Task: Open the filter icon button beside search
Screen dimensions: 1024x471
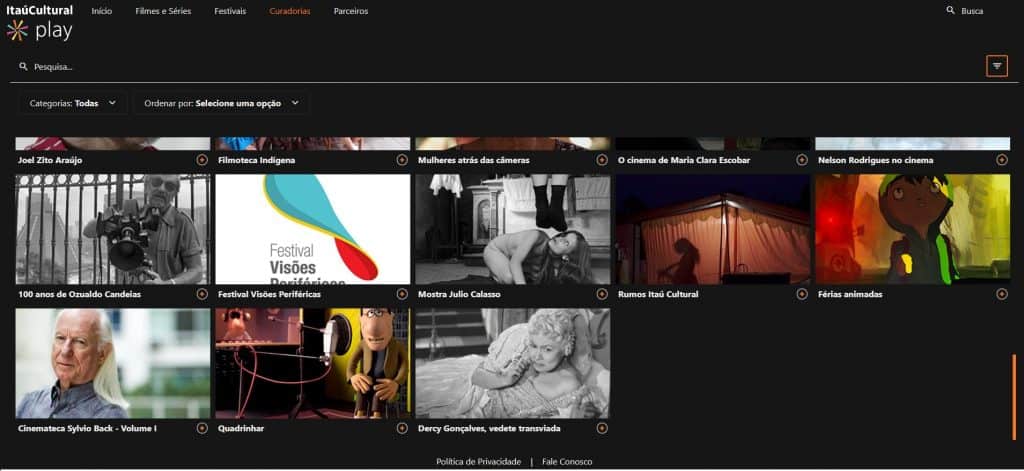Action: pyautogui.click(x=997, y=66)
